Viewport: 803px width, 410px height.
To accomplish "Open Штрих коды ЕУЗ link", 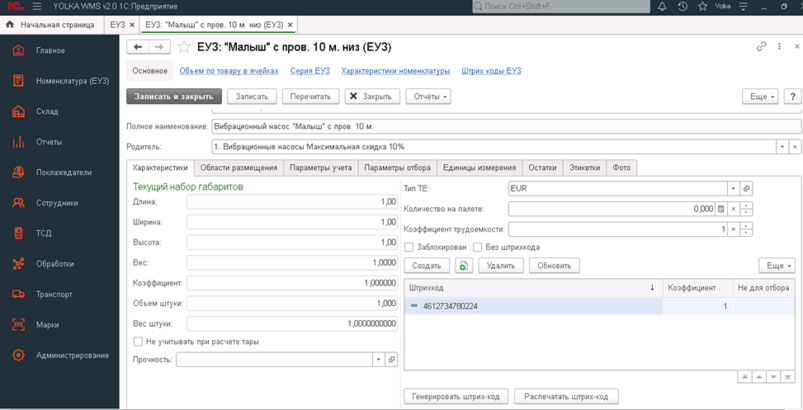I will pos(491,71).
